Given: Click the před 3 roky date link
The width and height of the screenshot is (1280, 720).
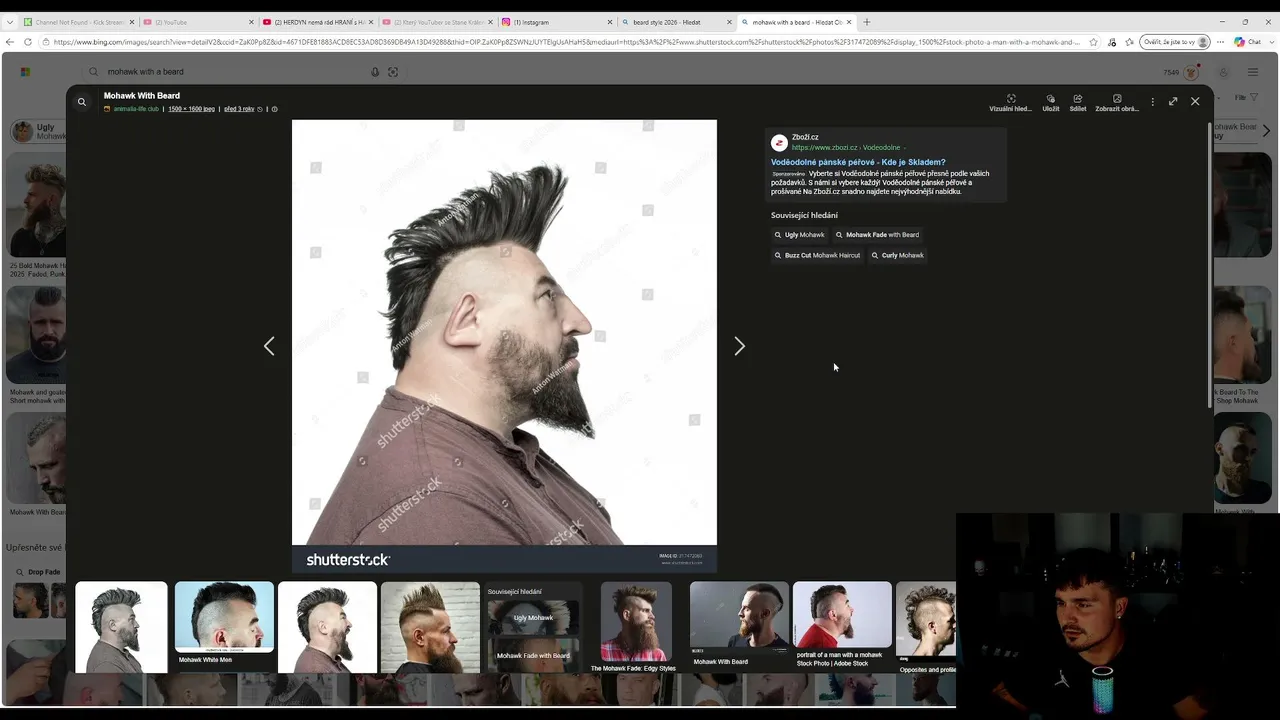Looking at the screenshot, I should (239, 109).
